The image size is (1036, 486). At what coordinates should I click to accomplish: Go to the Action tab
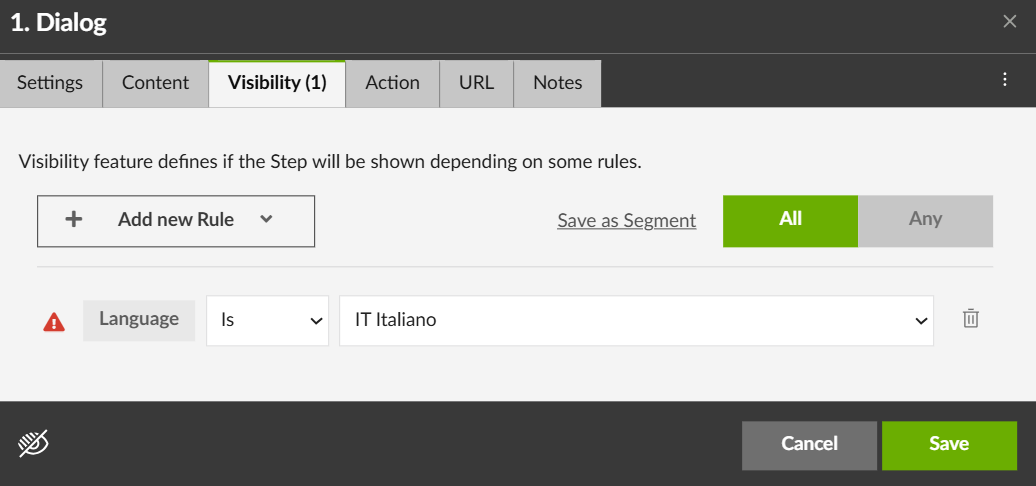392,83
